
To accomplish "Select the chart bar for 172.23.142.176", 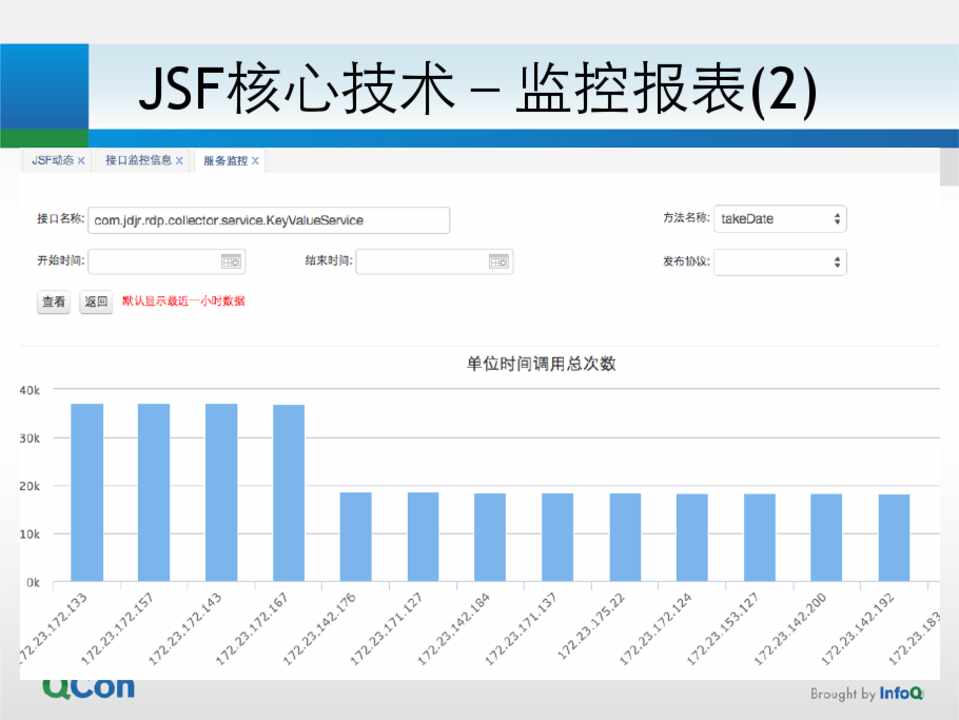I will tap(355, 536).
